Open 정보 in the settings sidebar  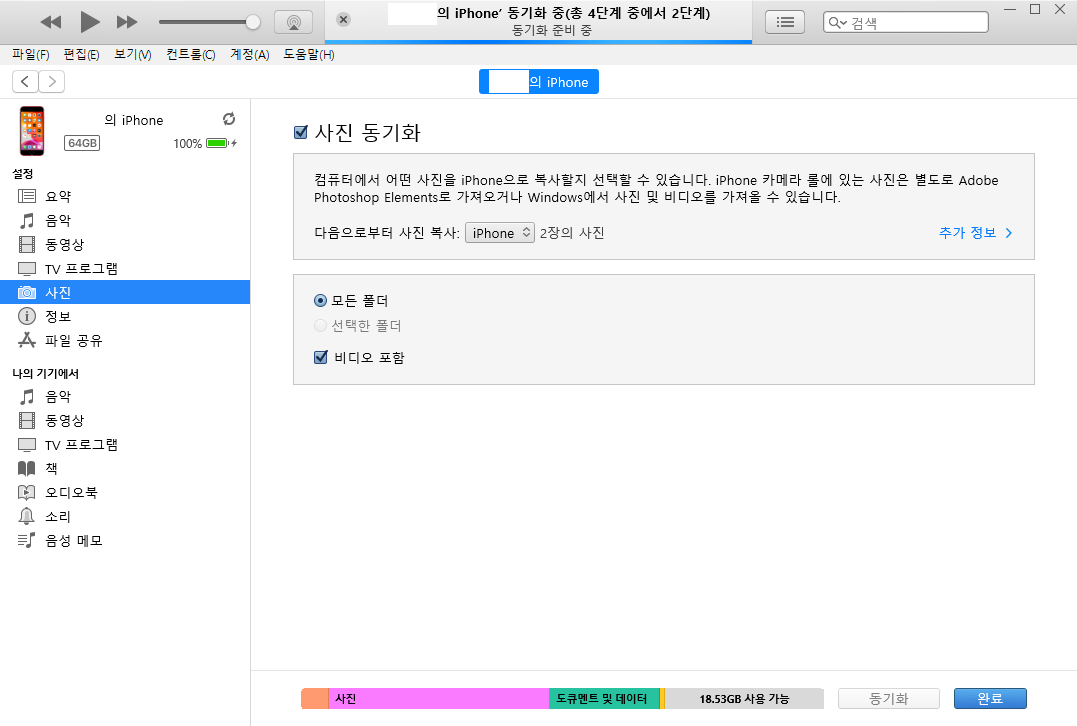tap(125, 316)
